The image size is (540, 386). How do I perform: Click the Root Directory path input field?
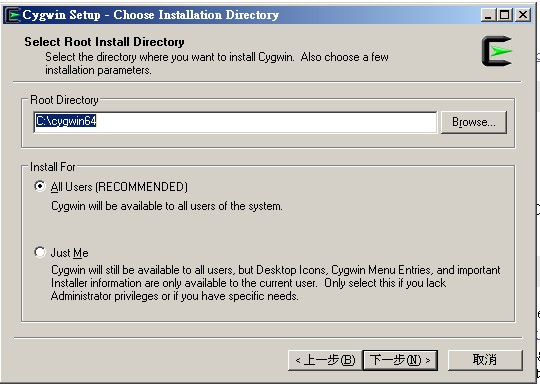[x=235, y=122]
